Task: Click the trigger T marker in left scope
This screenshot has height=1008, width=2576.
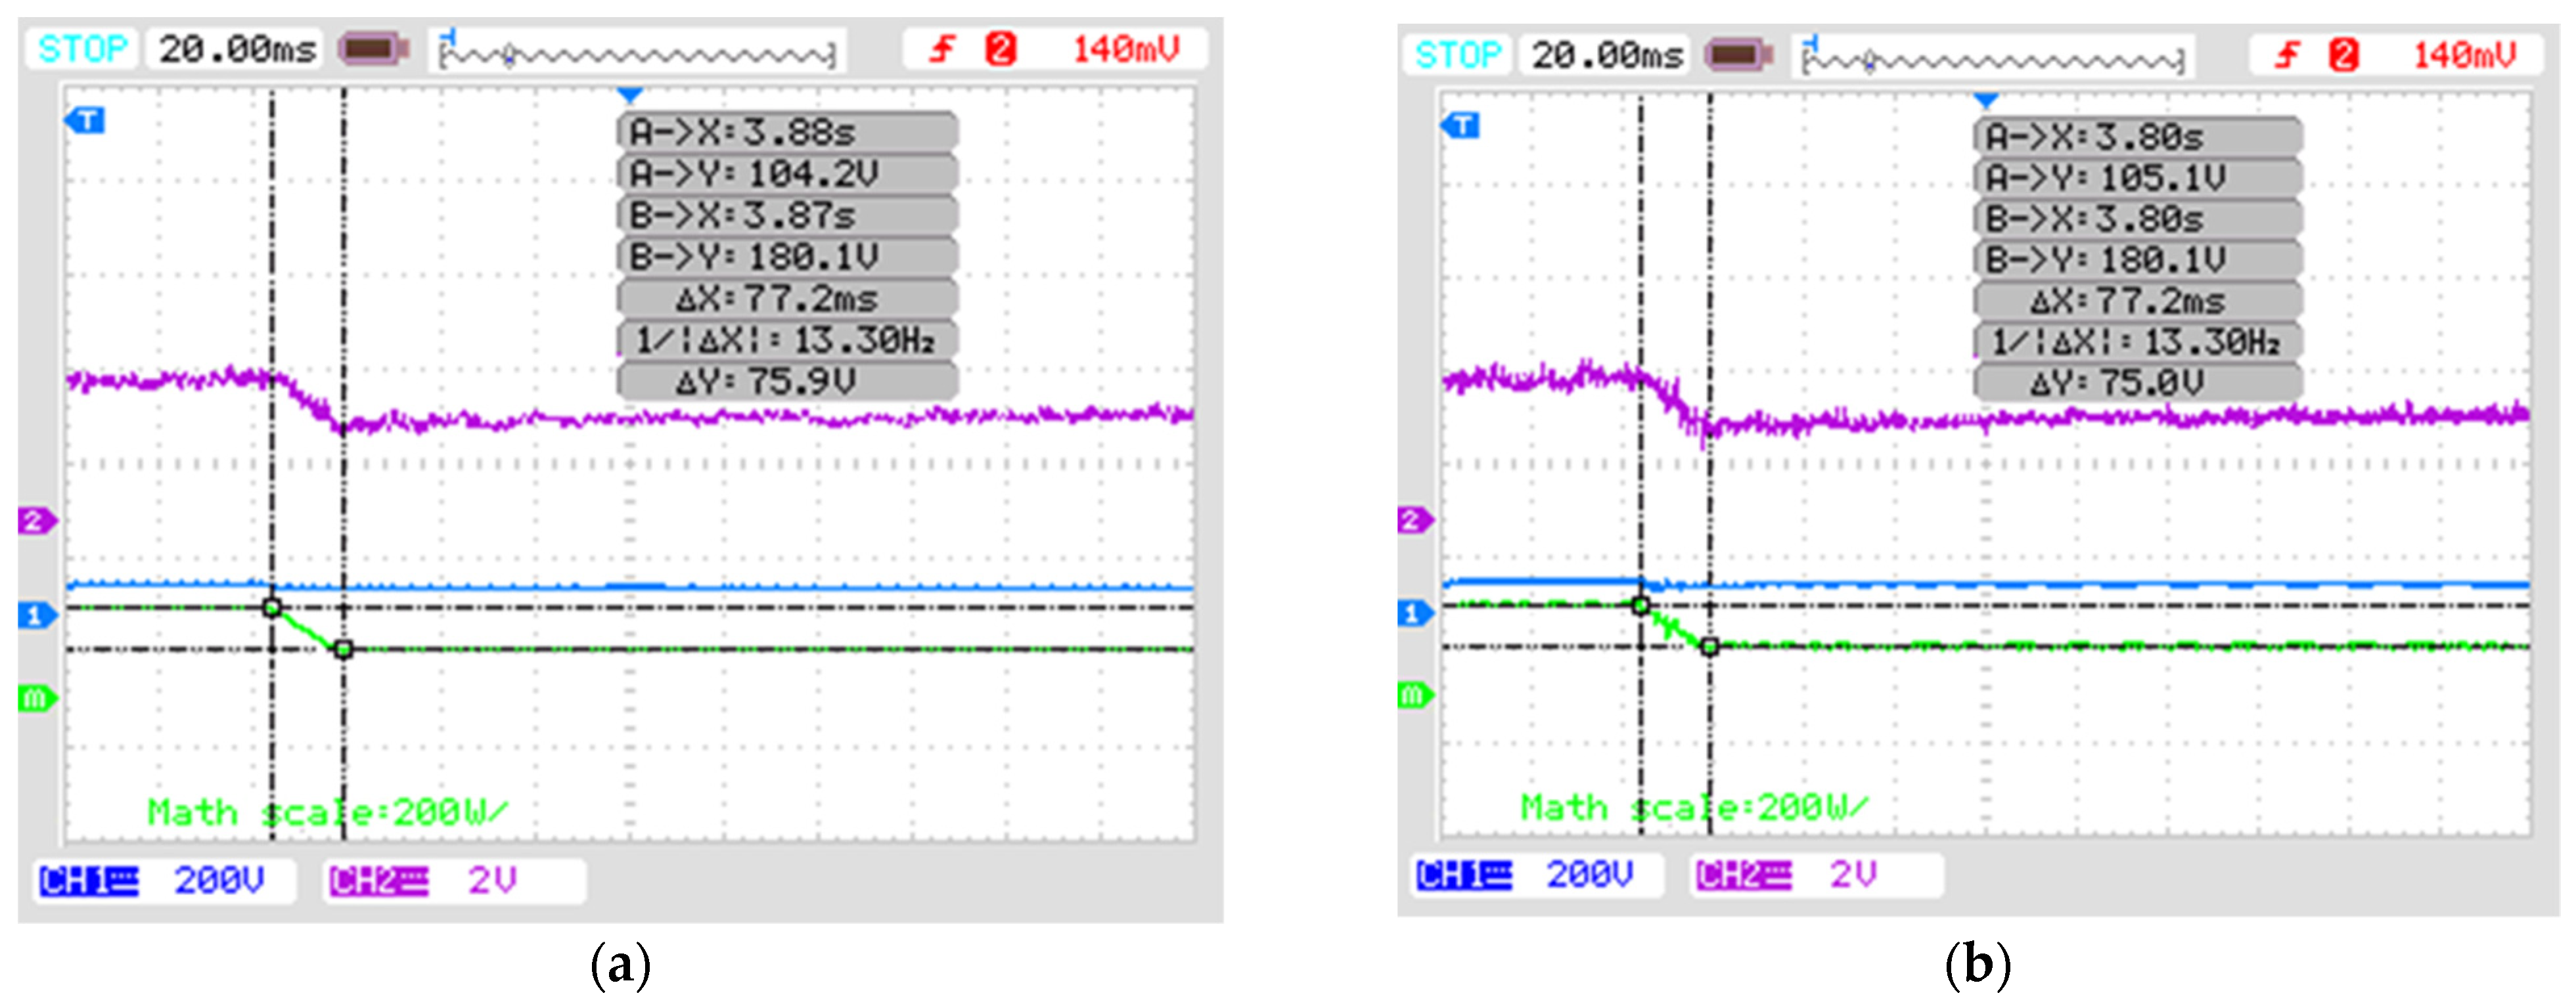Action: pos(86,121)
